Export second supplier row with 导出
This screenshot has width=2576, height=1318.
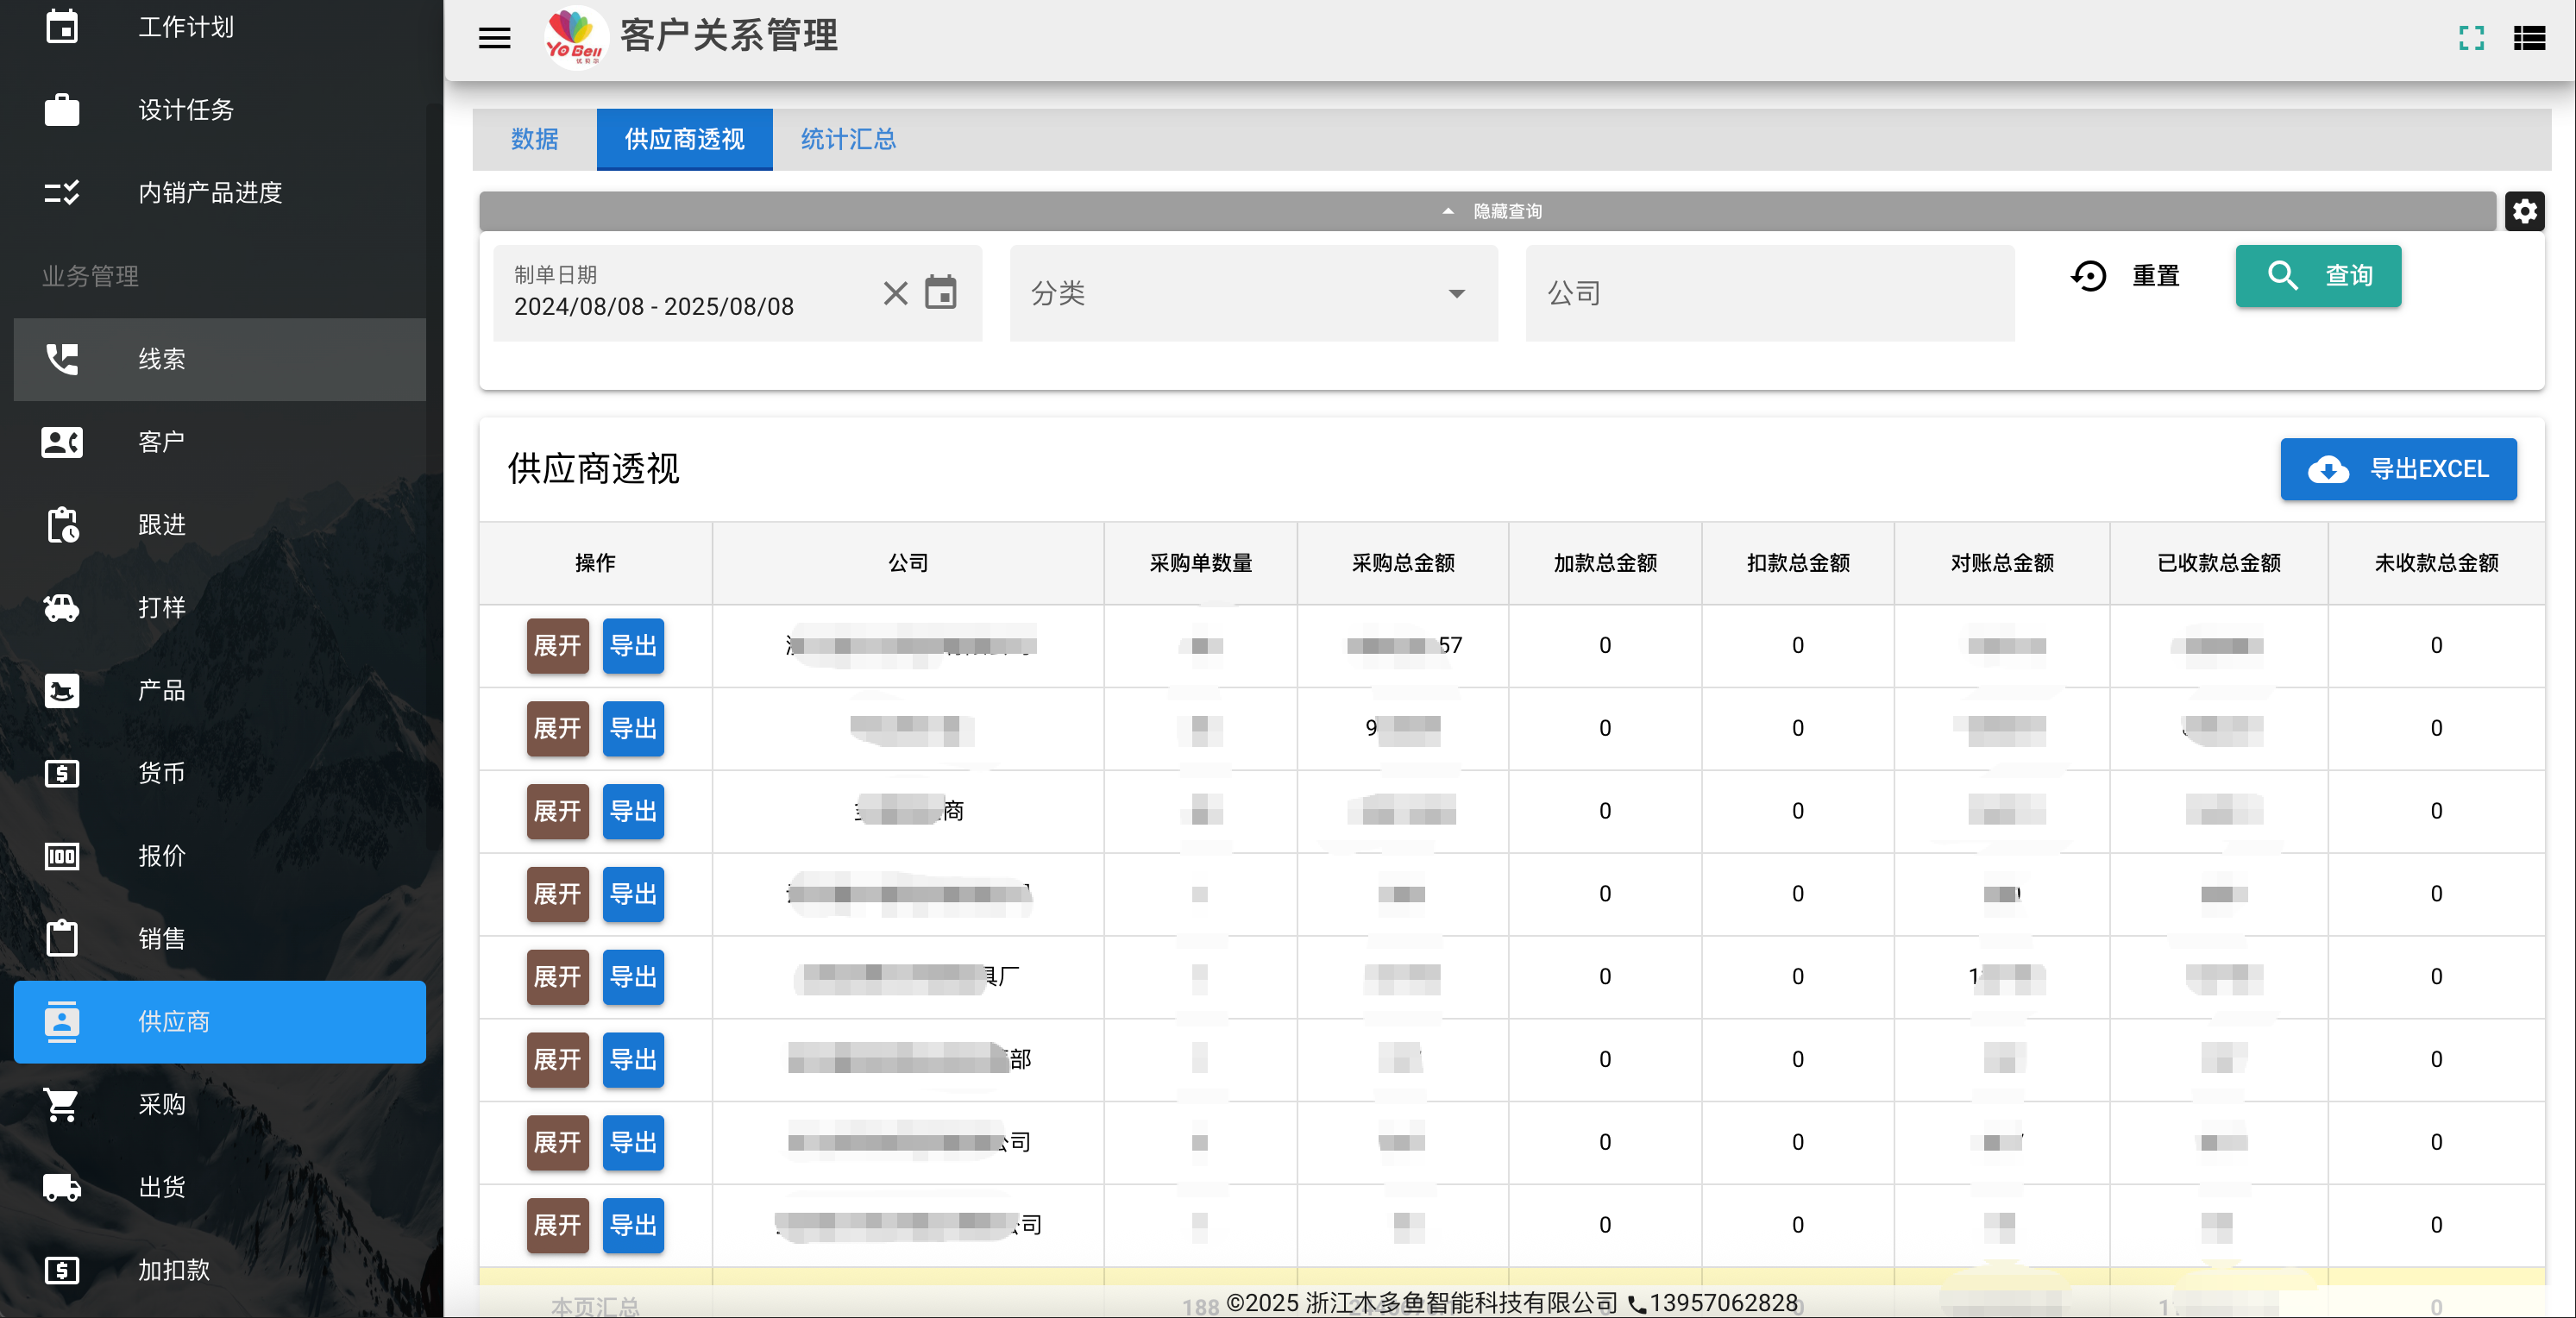[x=633, y=728]
